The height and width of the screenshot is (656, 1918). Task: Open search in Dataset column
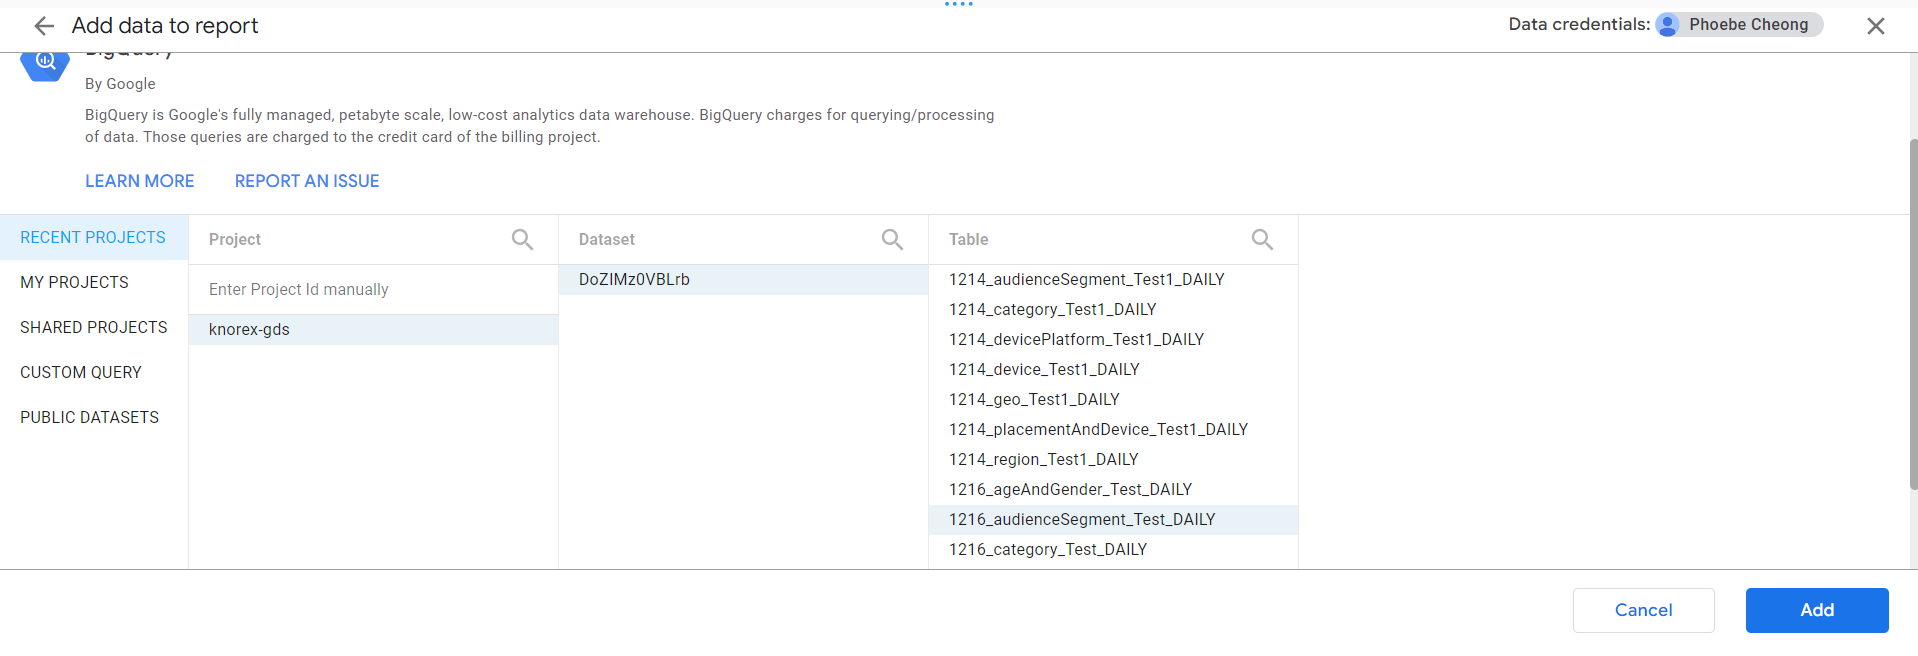pos(892,239)
